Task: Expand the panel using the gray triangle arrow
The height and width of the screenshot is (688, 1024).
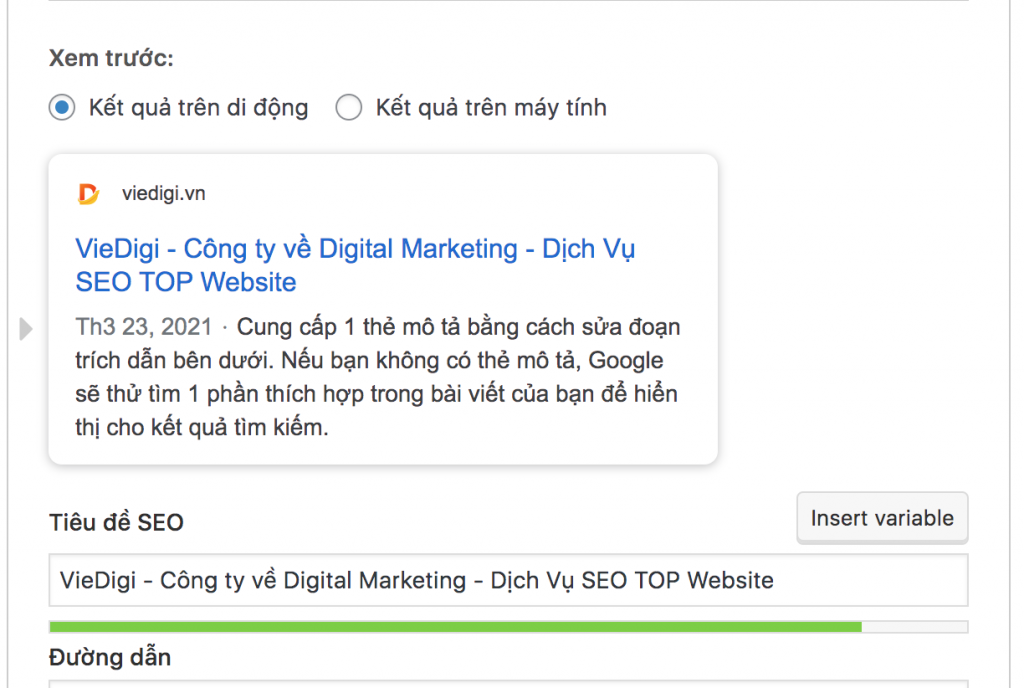Action: (25, 327)
